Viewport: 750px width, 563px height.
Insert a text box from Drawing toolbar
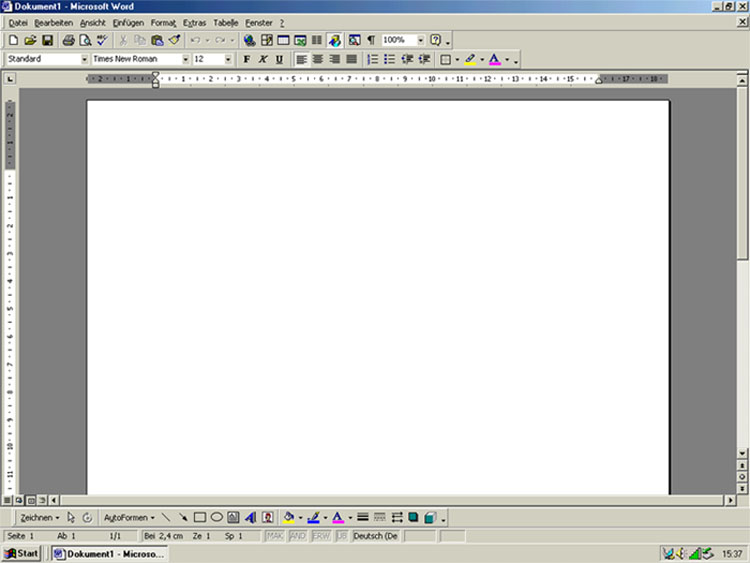click(x=233, y=518)
